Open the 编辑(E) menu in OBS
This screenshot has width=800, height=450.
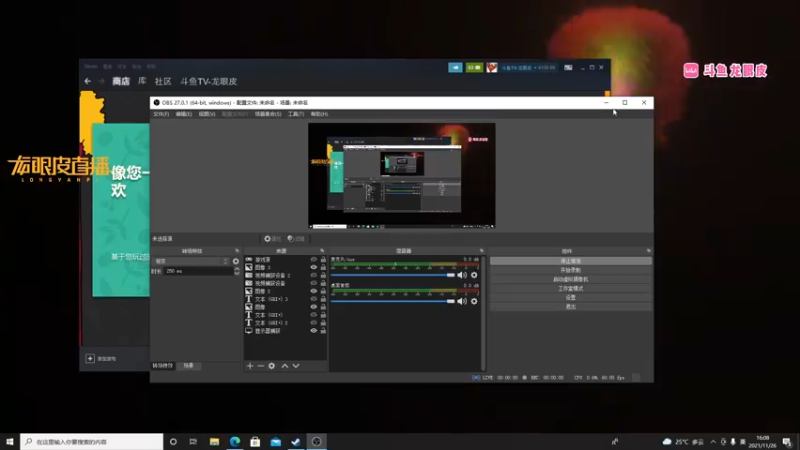point(184,114)
